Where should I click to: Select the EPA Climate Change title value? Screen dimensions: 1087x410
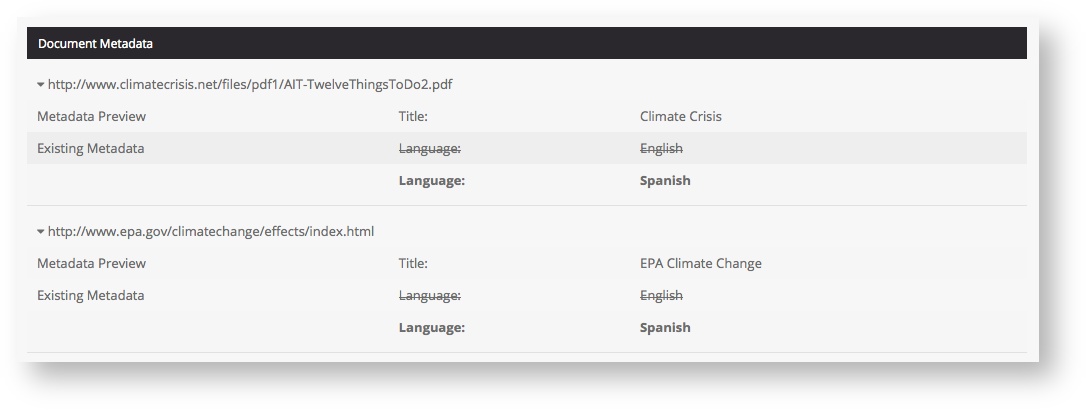point(700,264)
